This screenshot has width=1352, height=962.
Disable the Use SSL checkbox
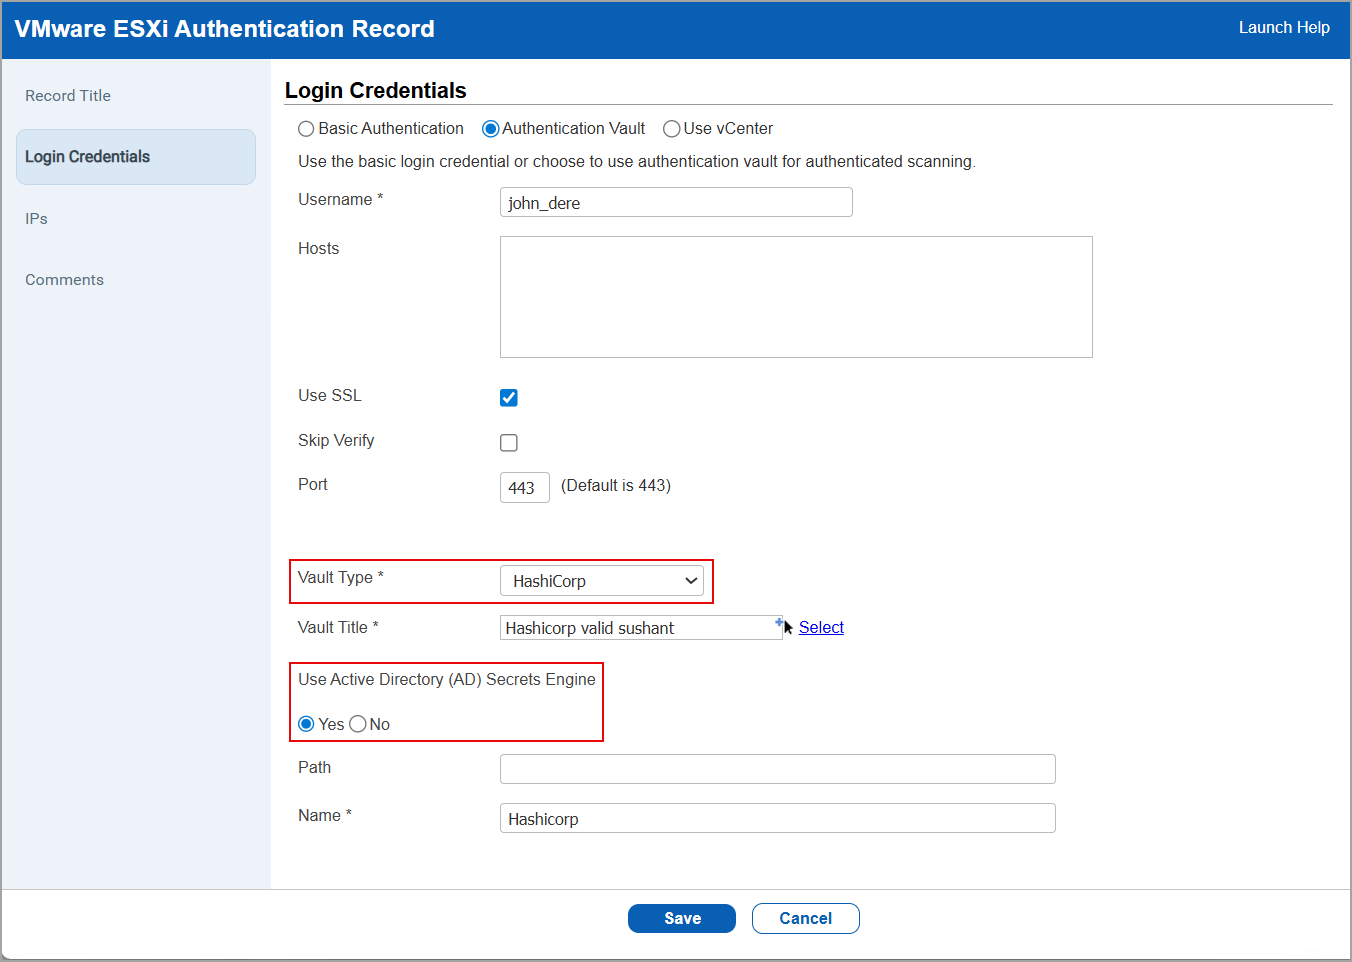(x=508, y=397)
